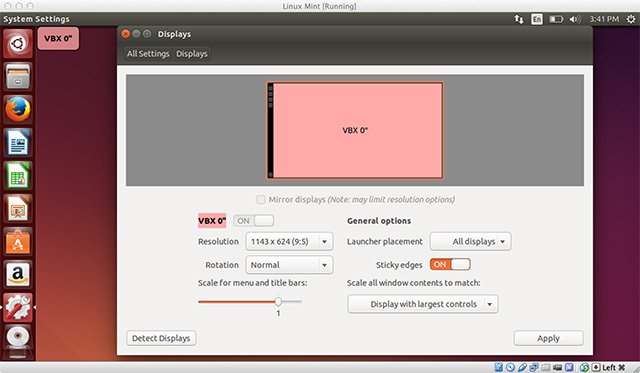Launch Firefox from the launcher
Image resolution: width=640 pixels, height=373 pixels.
[18, 109]
